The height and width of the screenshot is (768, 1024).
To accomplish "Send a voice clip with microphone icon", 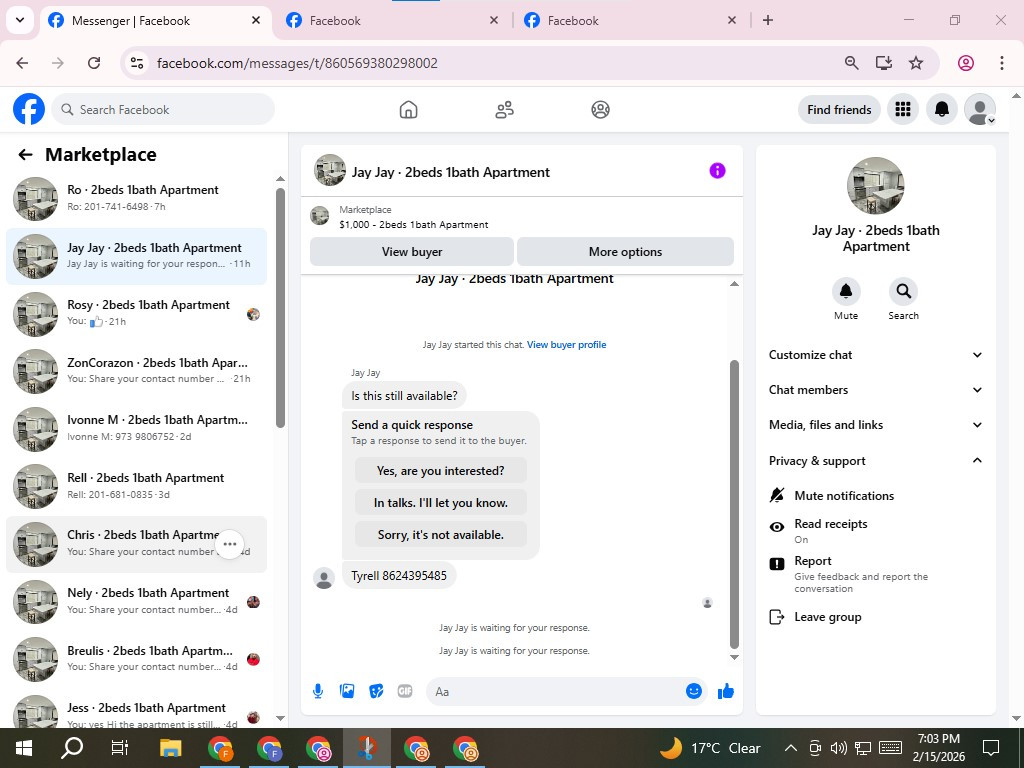I will [x=318, y=691].
